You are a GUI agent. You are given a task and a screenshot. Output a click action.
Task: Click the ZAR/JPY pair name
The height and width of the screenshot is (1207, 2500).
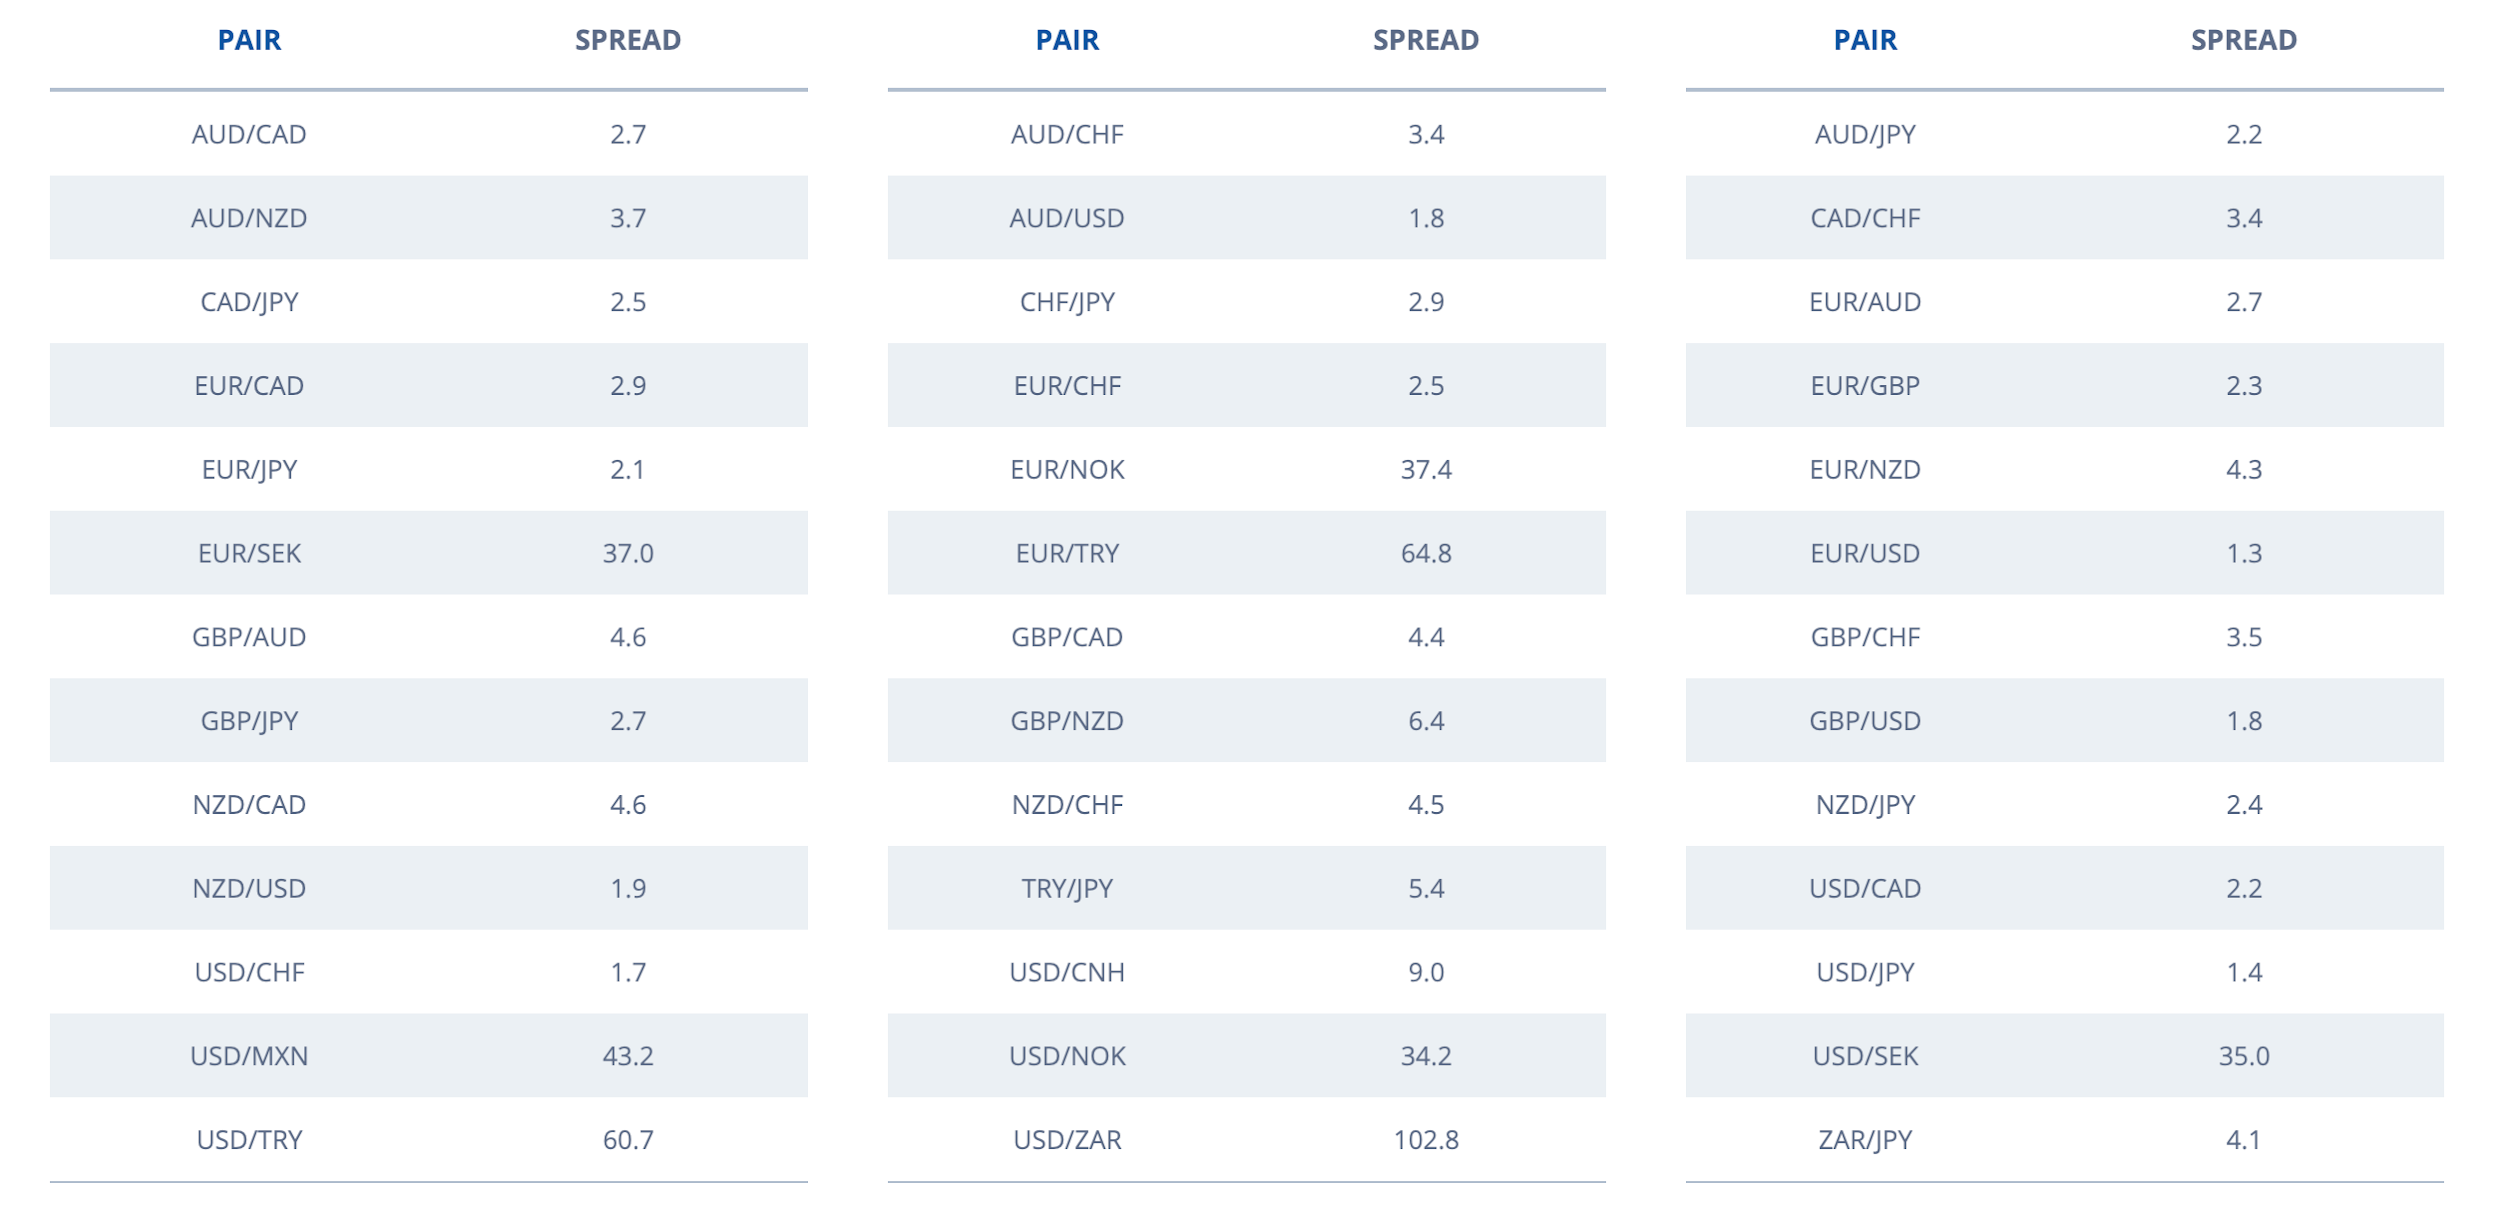1865,1139
